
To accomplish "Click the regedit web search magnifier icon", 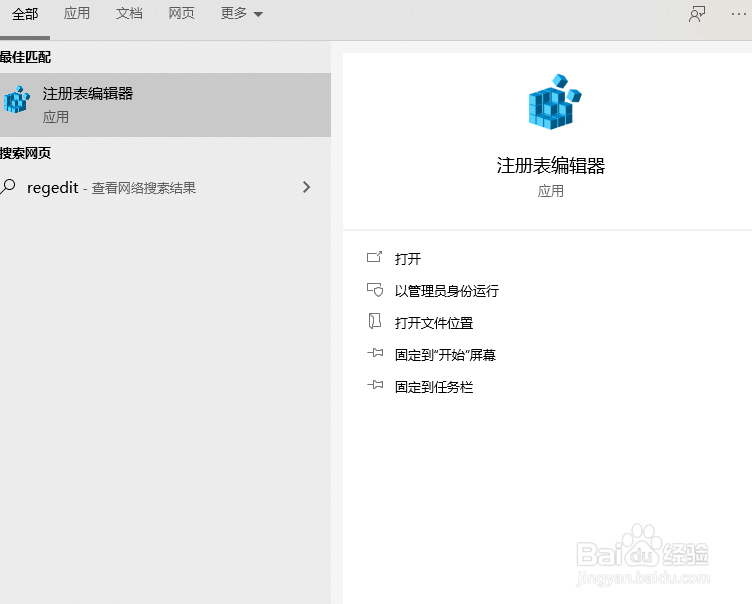I will tap(8, 186).
